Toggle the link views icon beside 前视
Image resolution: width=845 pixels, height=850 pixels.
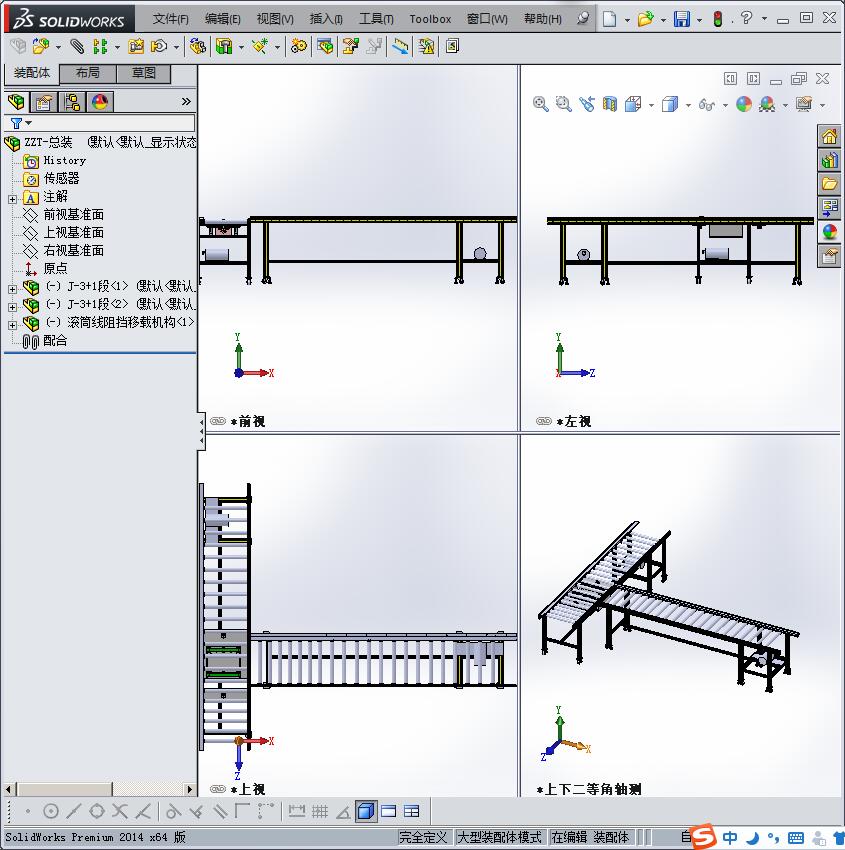[x=218, y=421]
